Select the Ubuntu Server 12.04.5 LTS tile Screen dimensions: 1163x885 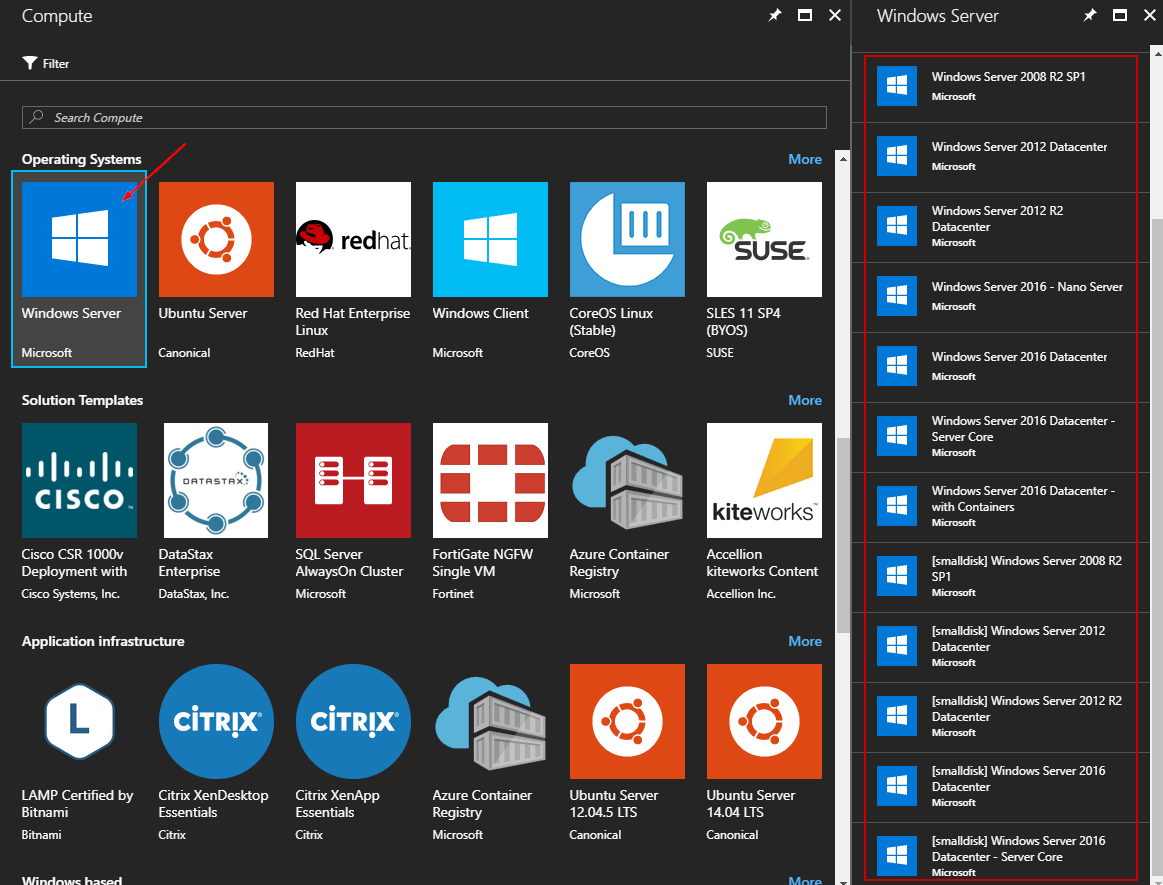click(627, 753)
